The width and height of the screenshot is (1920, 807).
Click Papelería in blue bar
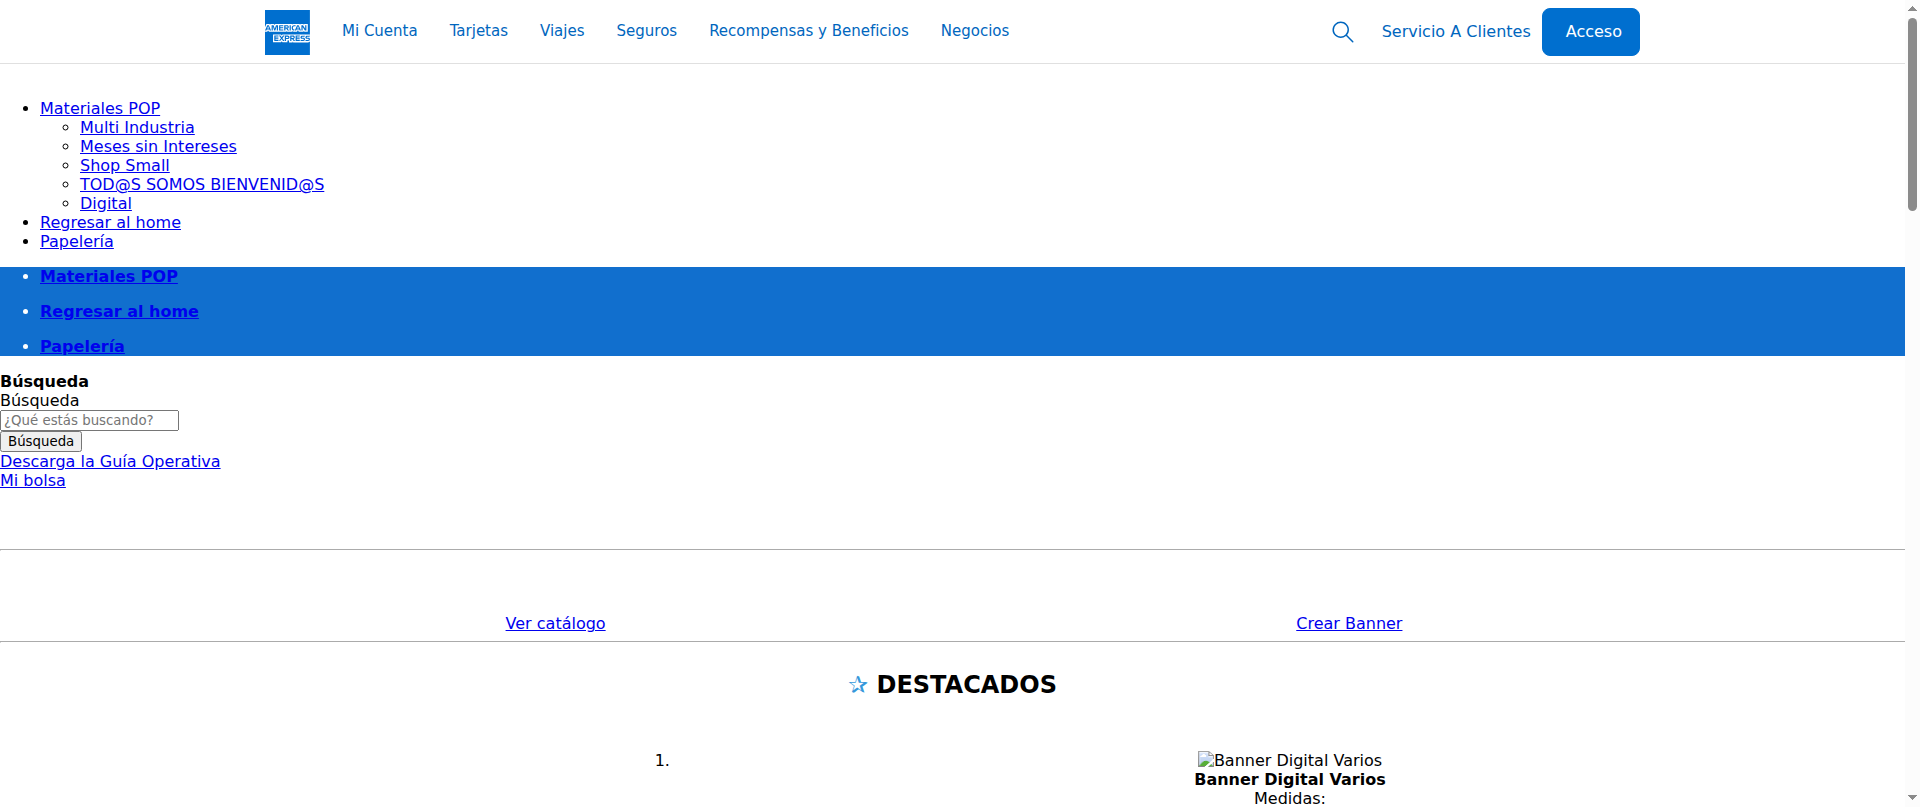(82, 346)
